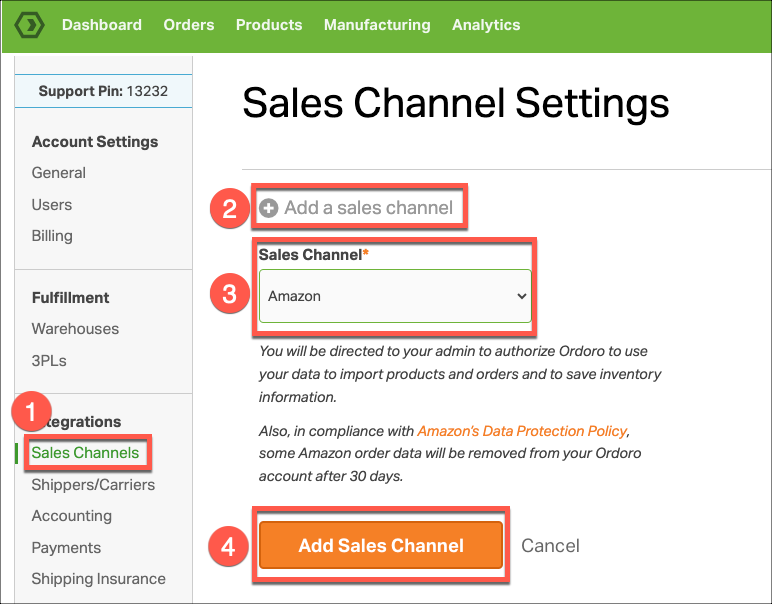Click the Account Settings section heading
This screenshot has height=604, width=772.
(95, 142)
